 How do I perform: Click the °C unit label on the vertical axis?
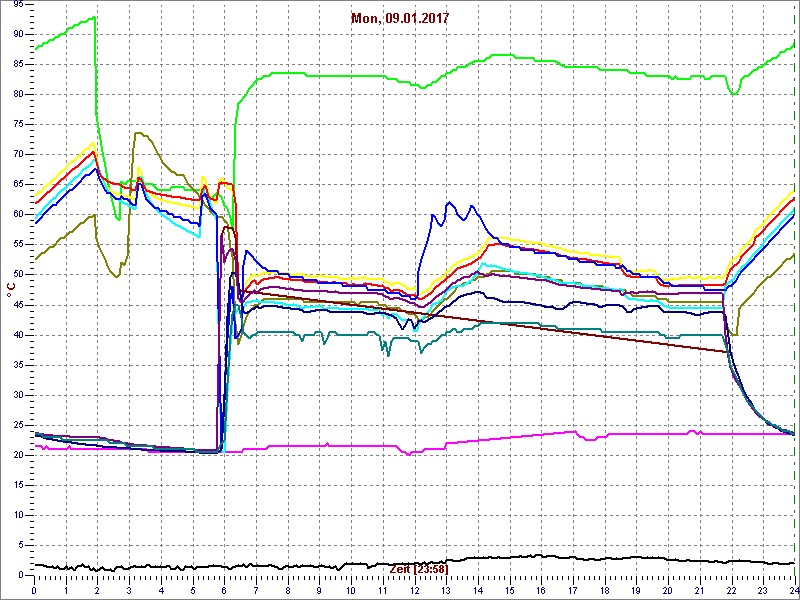click(x=10, y=288)
